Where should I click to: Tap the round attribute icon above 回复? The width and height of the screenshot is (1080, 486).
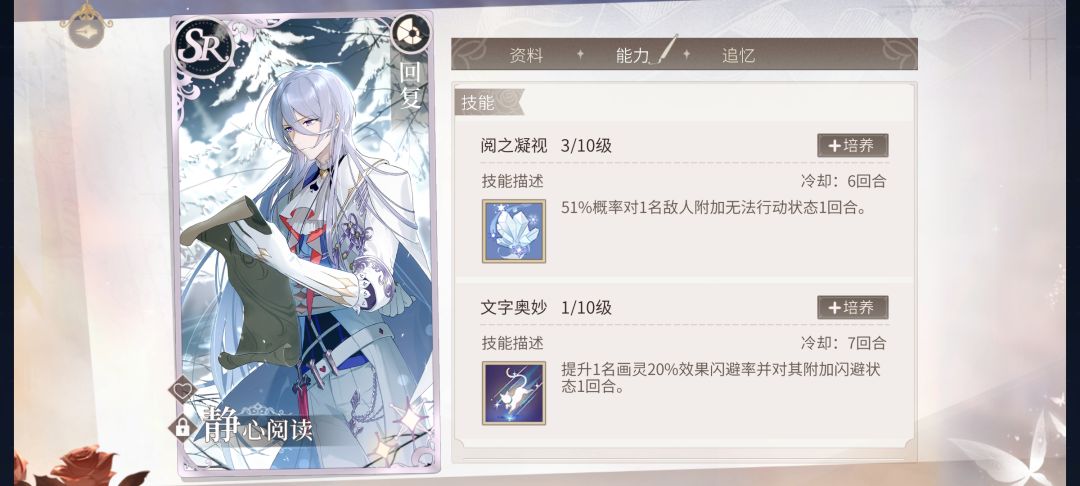(x=411, y=34)
